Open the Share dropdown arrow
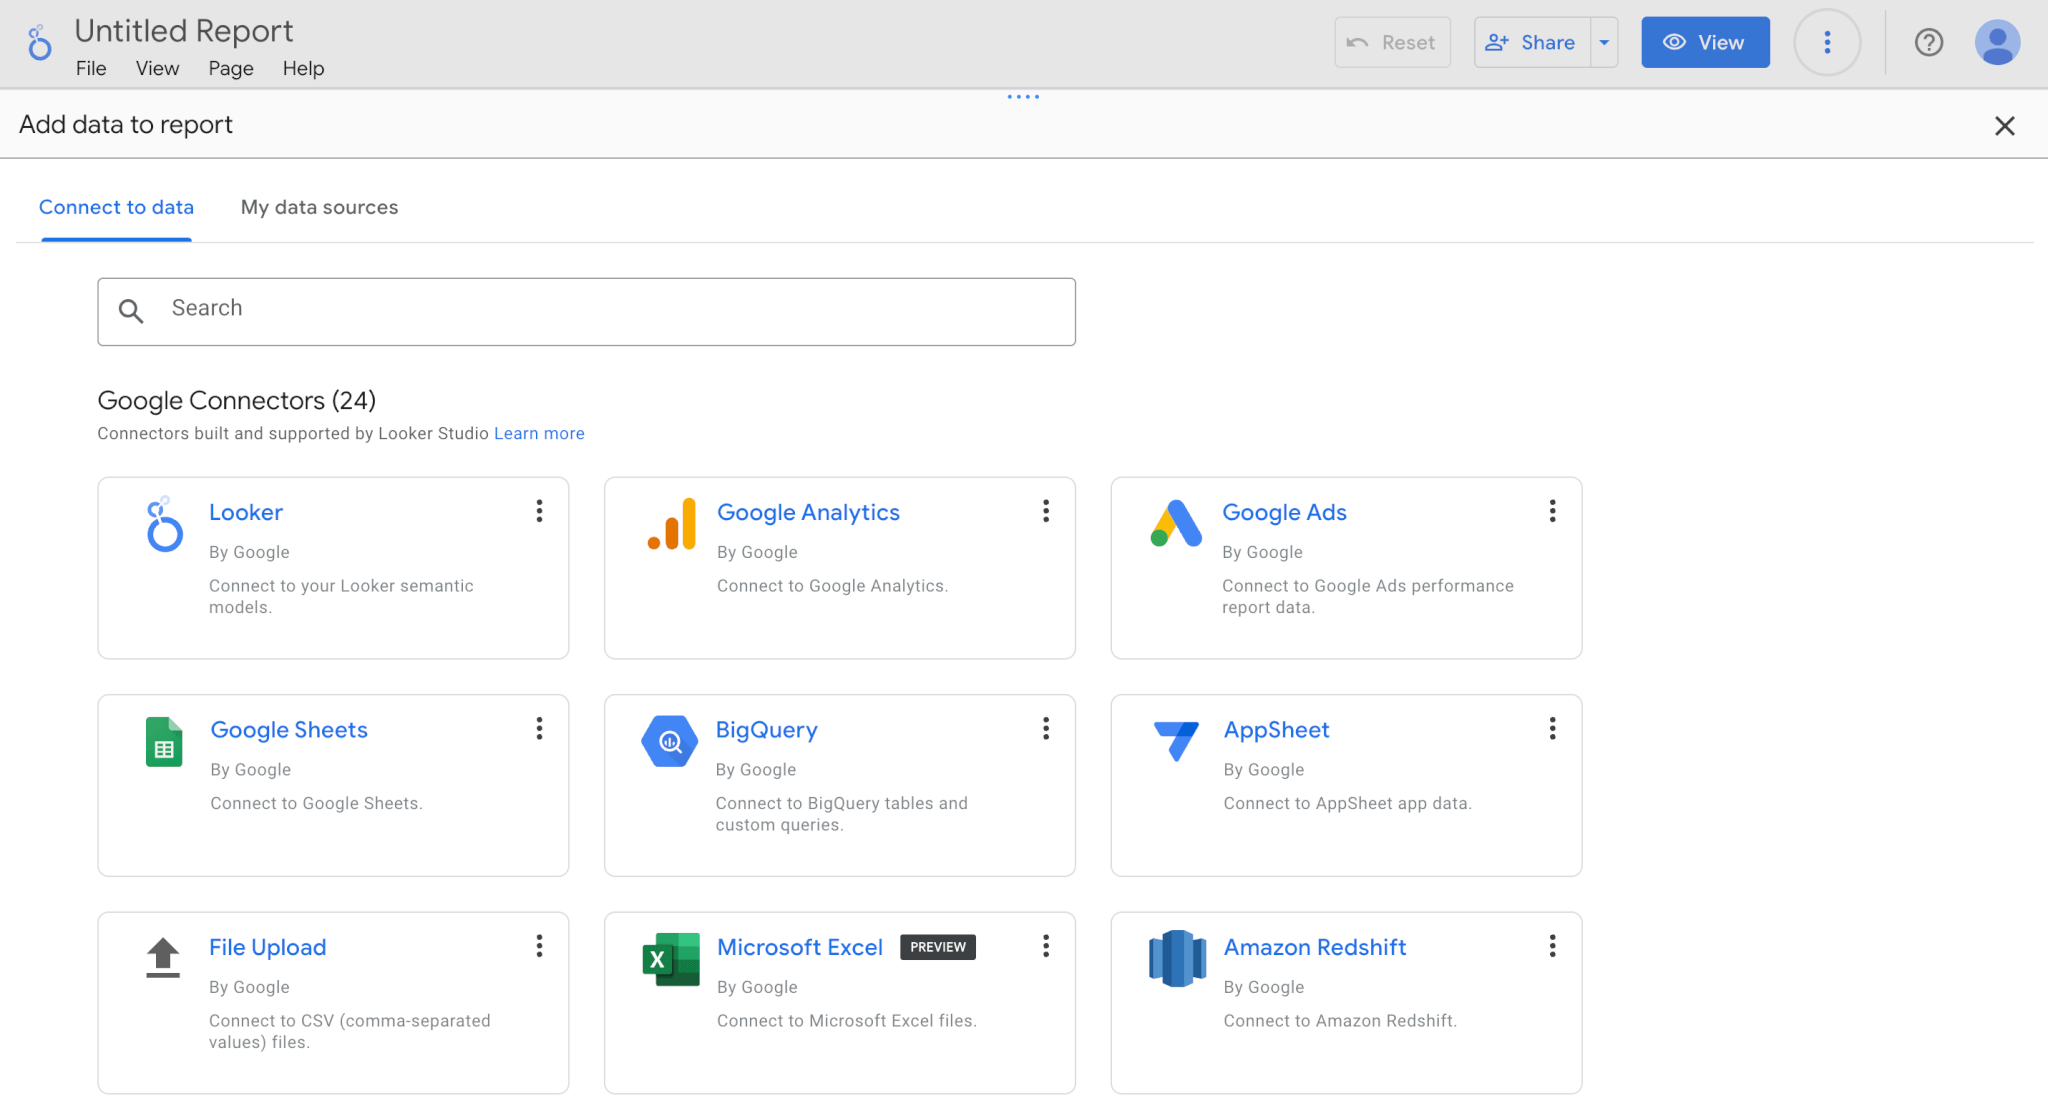Viewport: 2048px width, 1106px height. 1604,42
